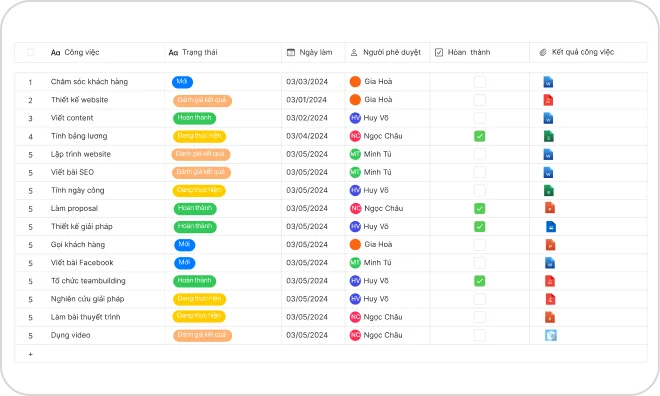Viewport: 660px width, 396px height.
Task: Open the Word file for Viết bài Facebook
Action: tap(550, 263)
